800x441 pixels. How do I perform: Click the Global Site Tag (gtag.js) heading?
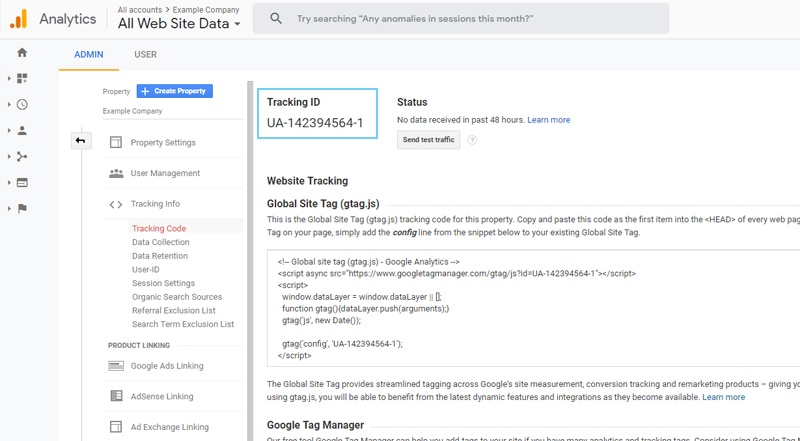click(323, 204)
